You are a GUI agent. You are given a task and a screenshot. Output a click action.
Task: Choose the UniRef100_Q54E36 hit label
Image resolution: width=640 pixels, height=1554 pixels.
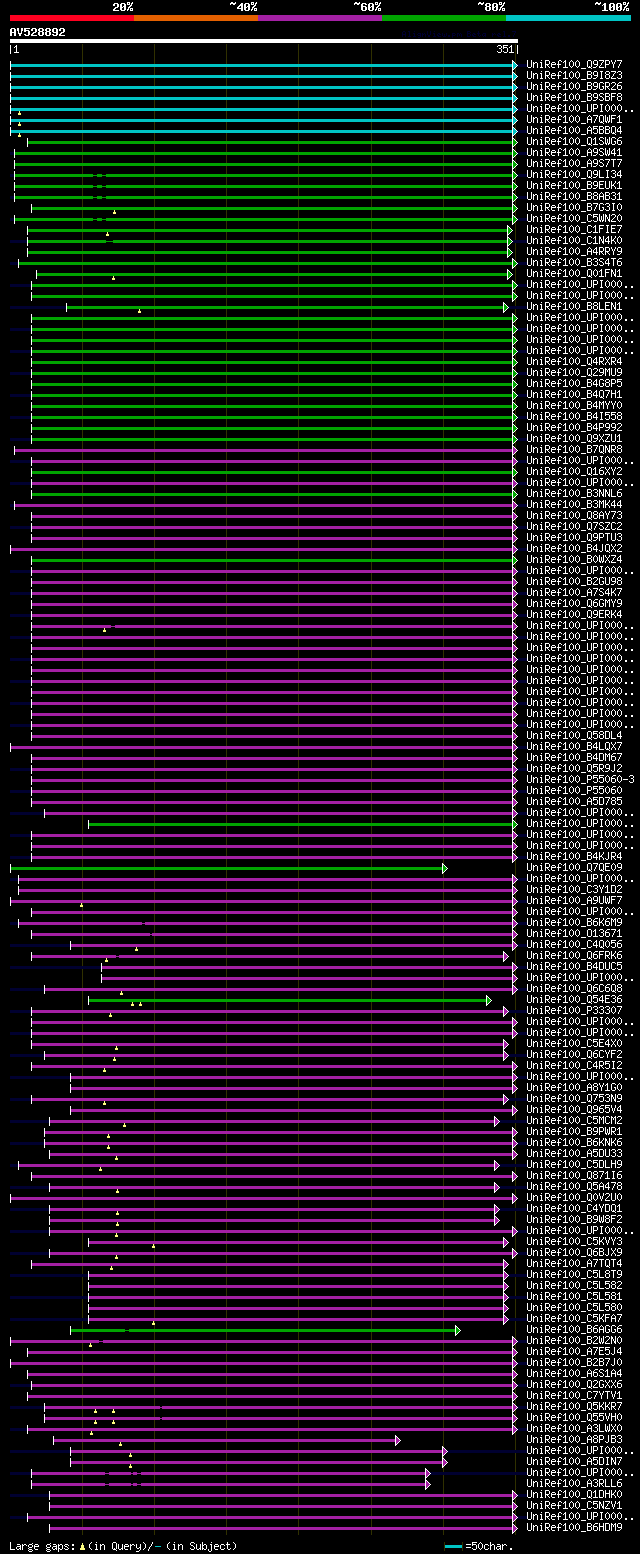574,999
